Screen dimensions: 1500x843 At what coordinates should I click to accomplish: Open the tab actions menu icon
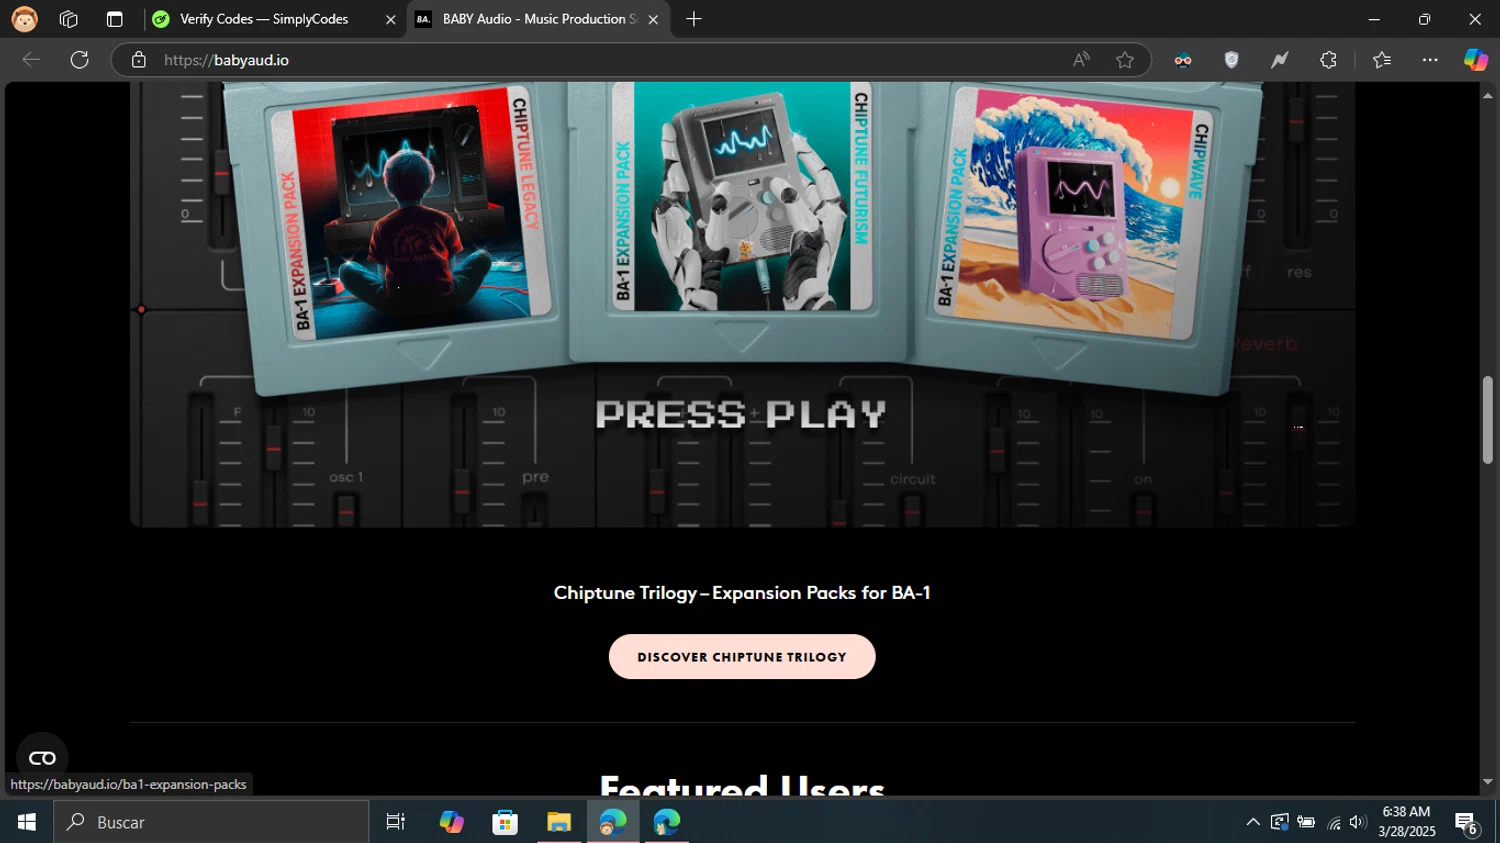pyautogui.click(x=114, y=19)
